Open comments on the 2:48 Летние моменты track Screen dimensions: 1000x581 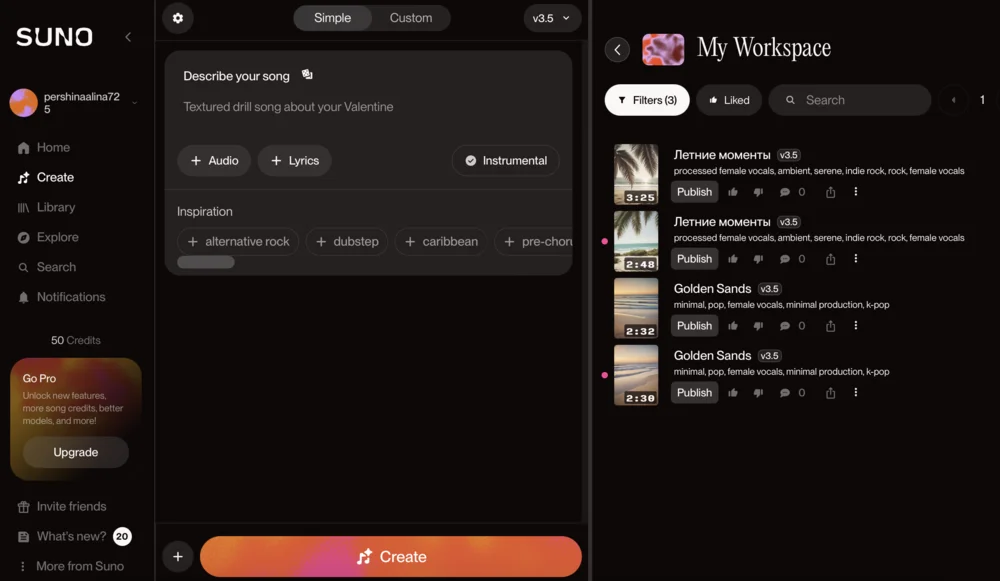[785, 259]
